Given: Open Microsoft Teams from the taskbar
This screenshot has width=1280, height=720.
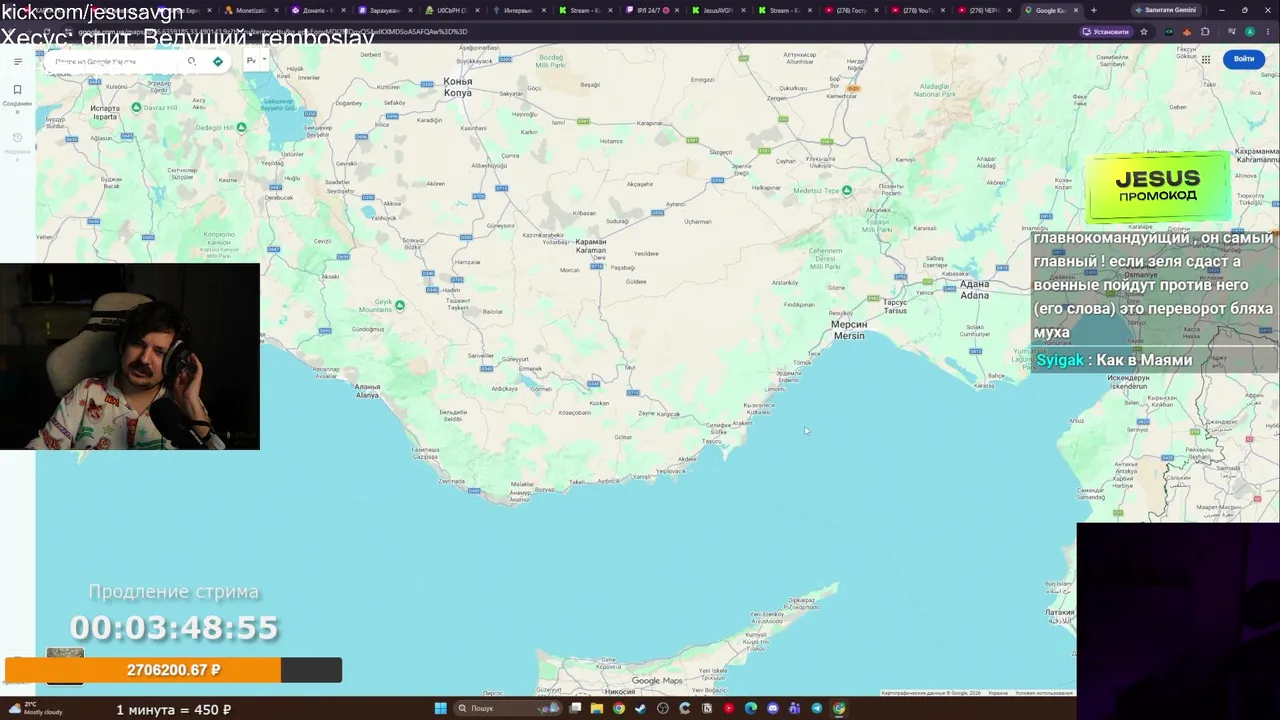Looking at the screenshot, I should tap(795, 708).
